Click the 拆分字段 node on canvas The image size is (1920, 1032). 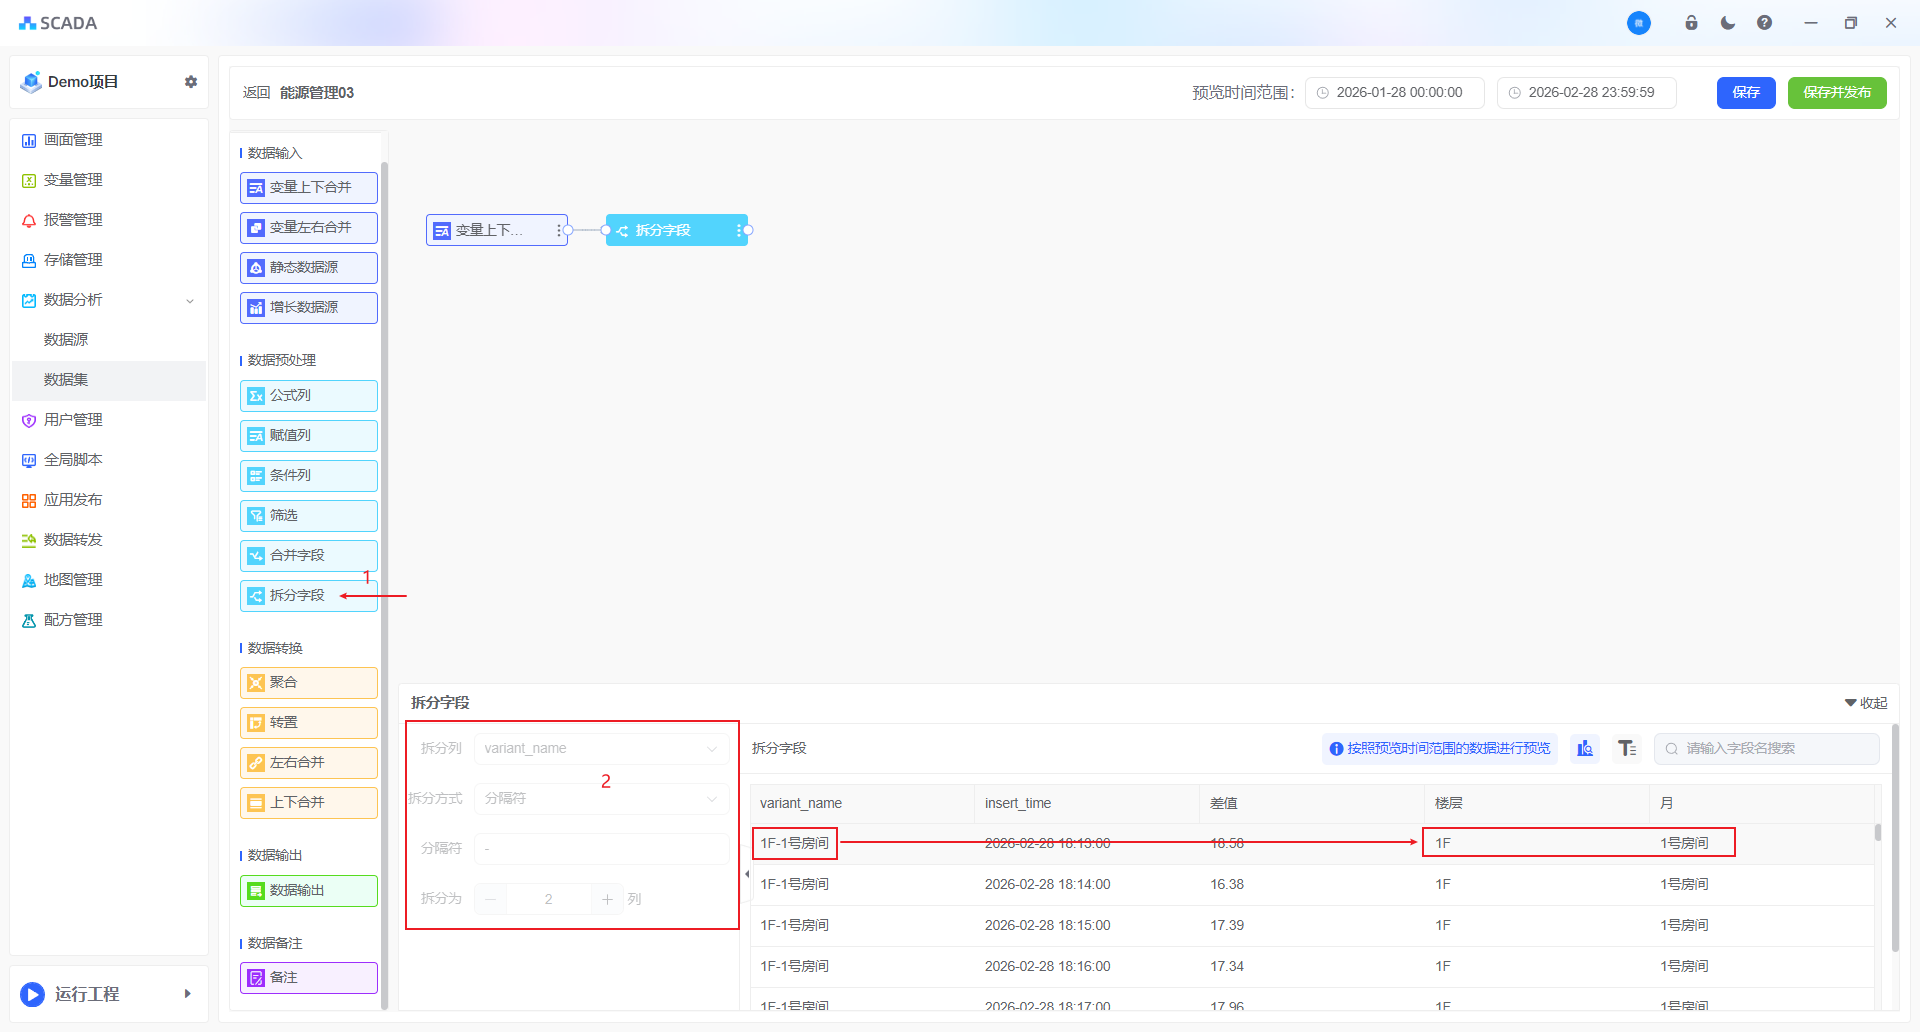point(675,230)
